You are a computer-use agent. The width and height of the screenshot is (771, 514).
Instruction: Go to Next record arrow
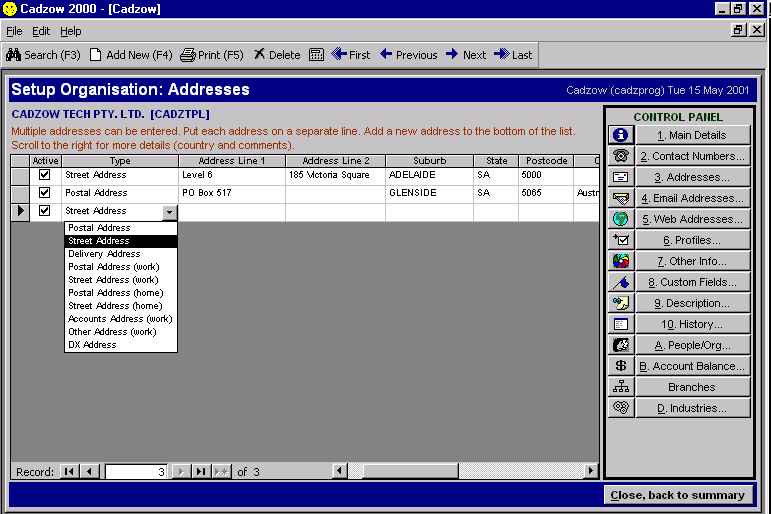click(452, 54)
